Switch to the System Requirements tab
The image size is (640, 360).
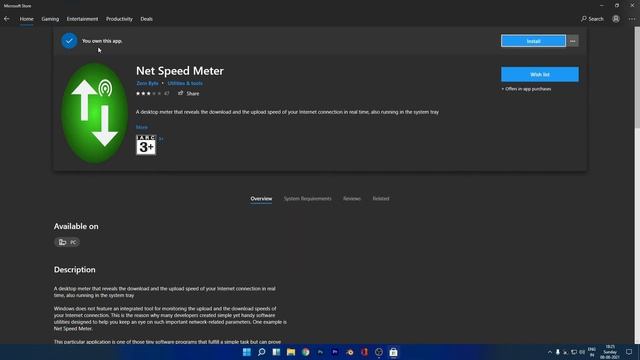tap(308, 199)
